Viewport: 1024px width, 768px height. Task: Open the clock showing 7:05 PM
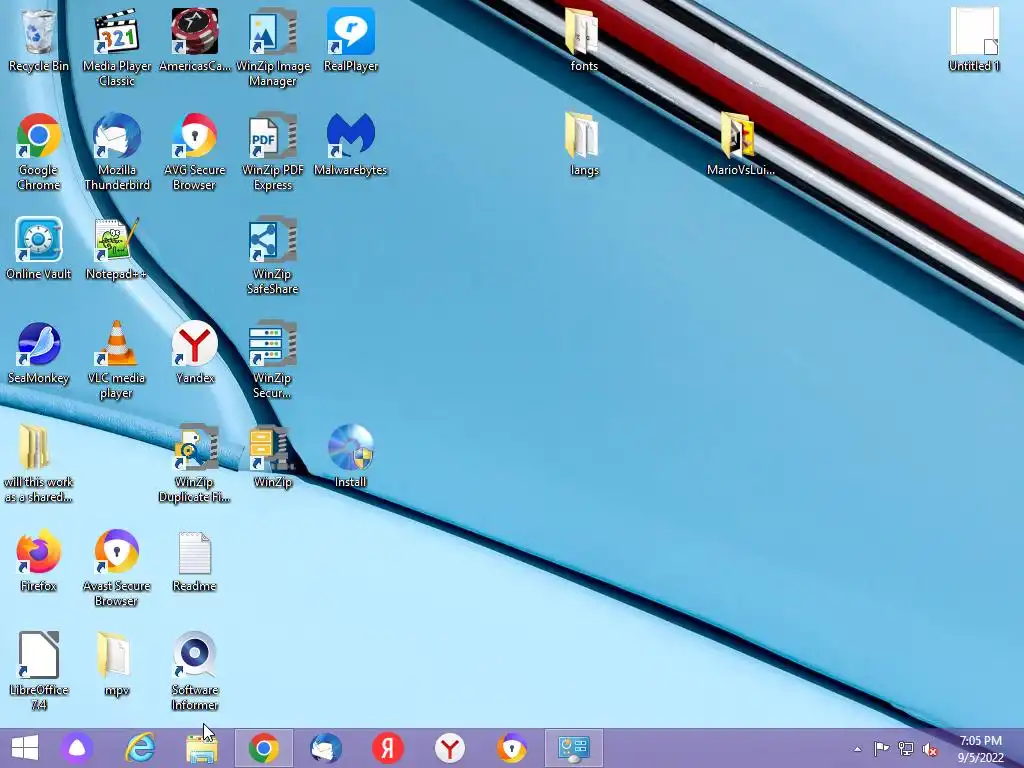coord(981,749)
